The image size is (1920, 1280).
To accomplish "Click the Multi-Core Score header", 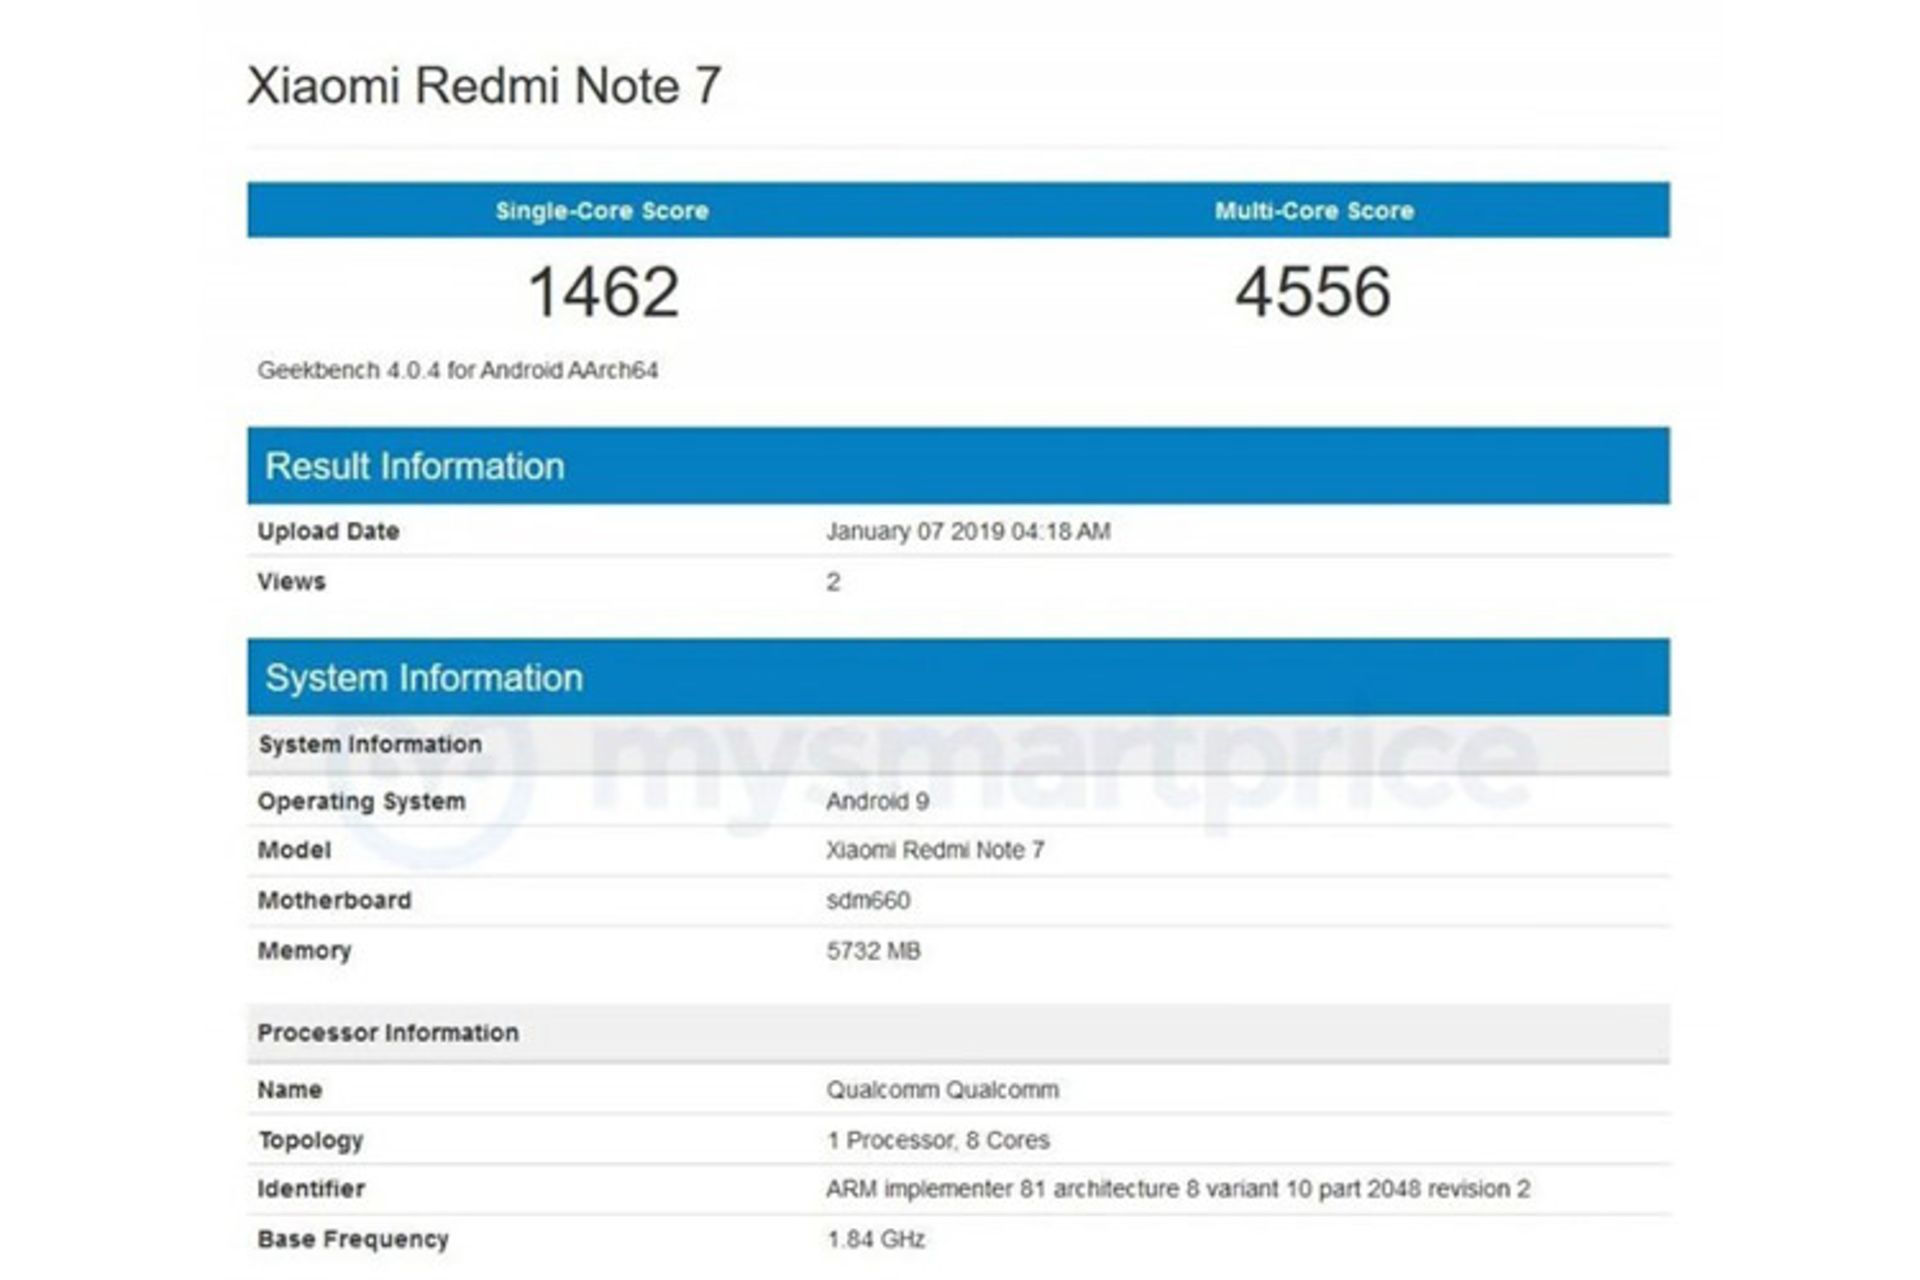I will (x=1314, y=211).
